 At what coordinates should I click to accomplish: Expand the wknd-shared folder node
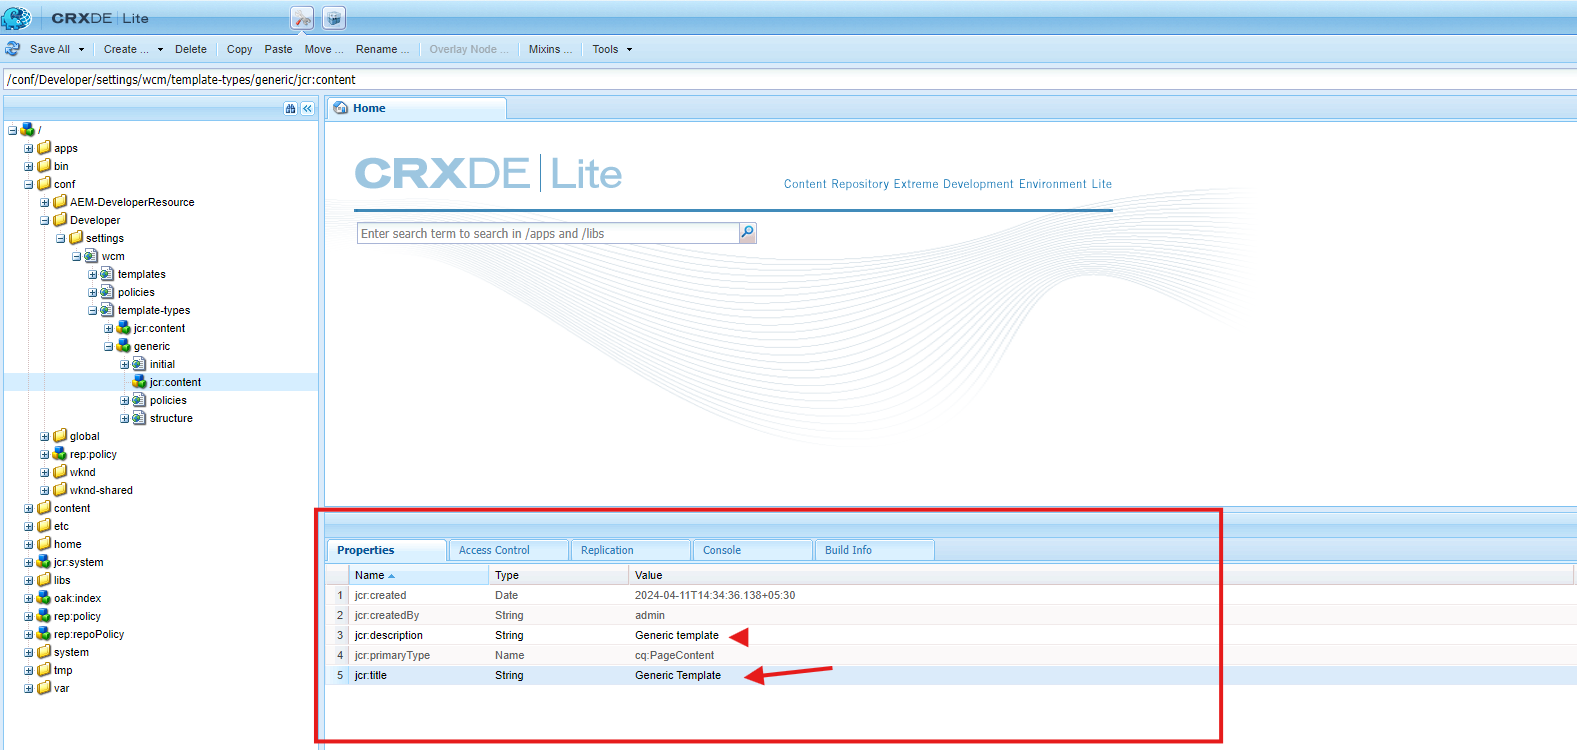pyautogui.click(x=44, y=490)
